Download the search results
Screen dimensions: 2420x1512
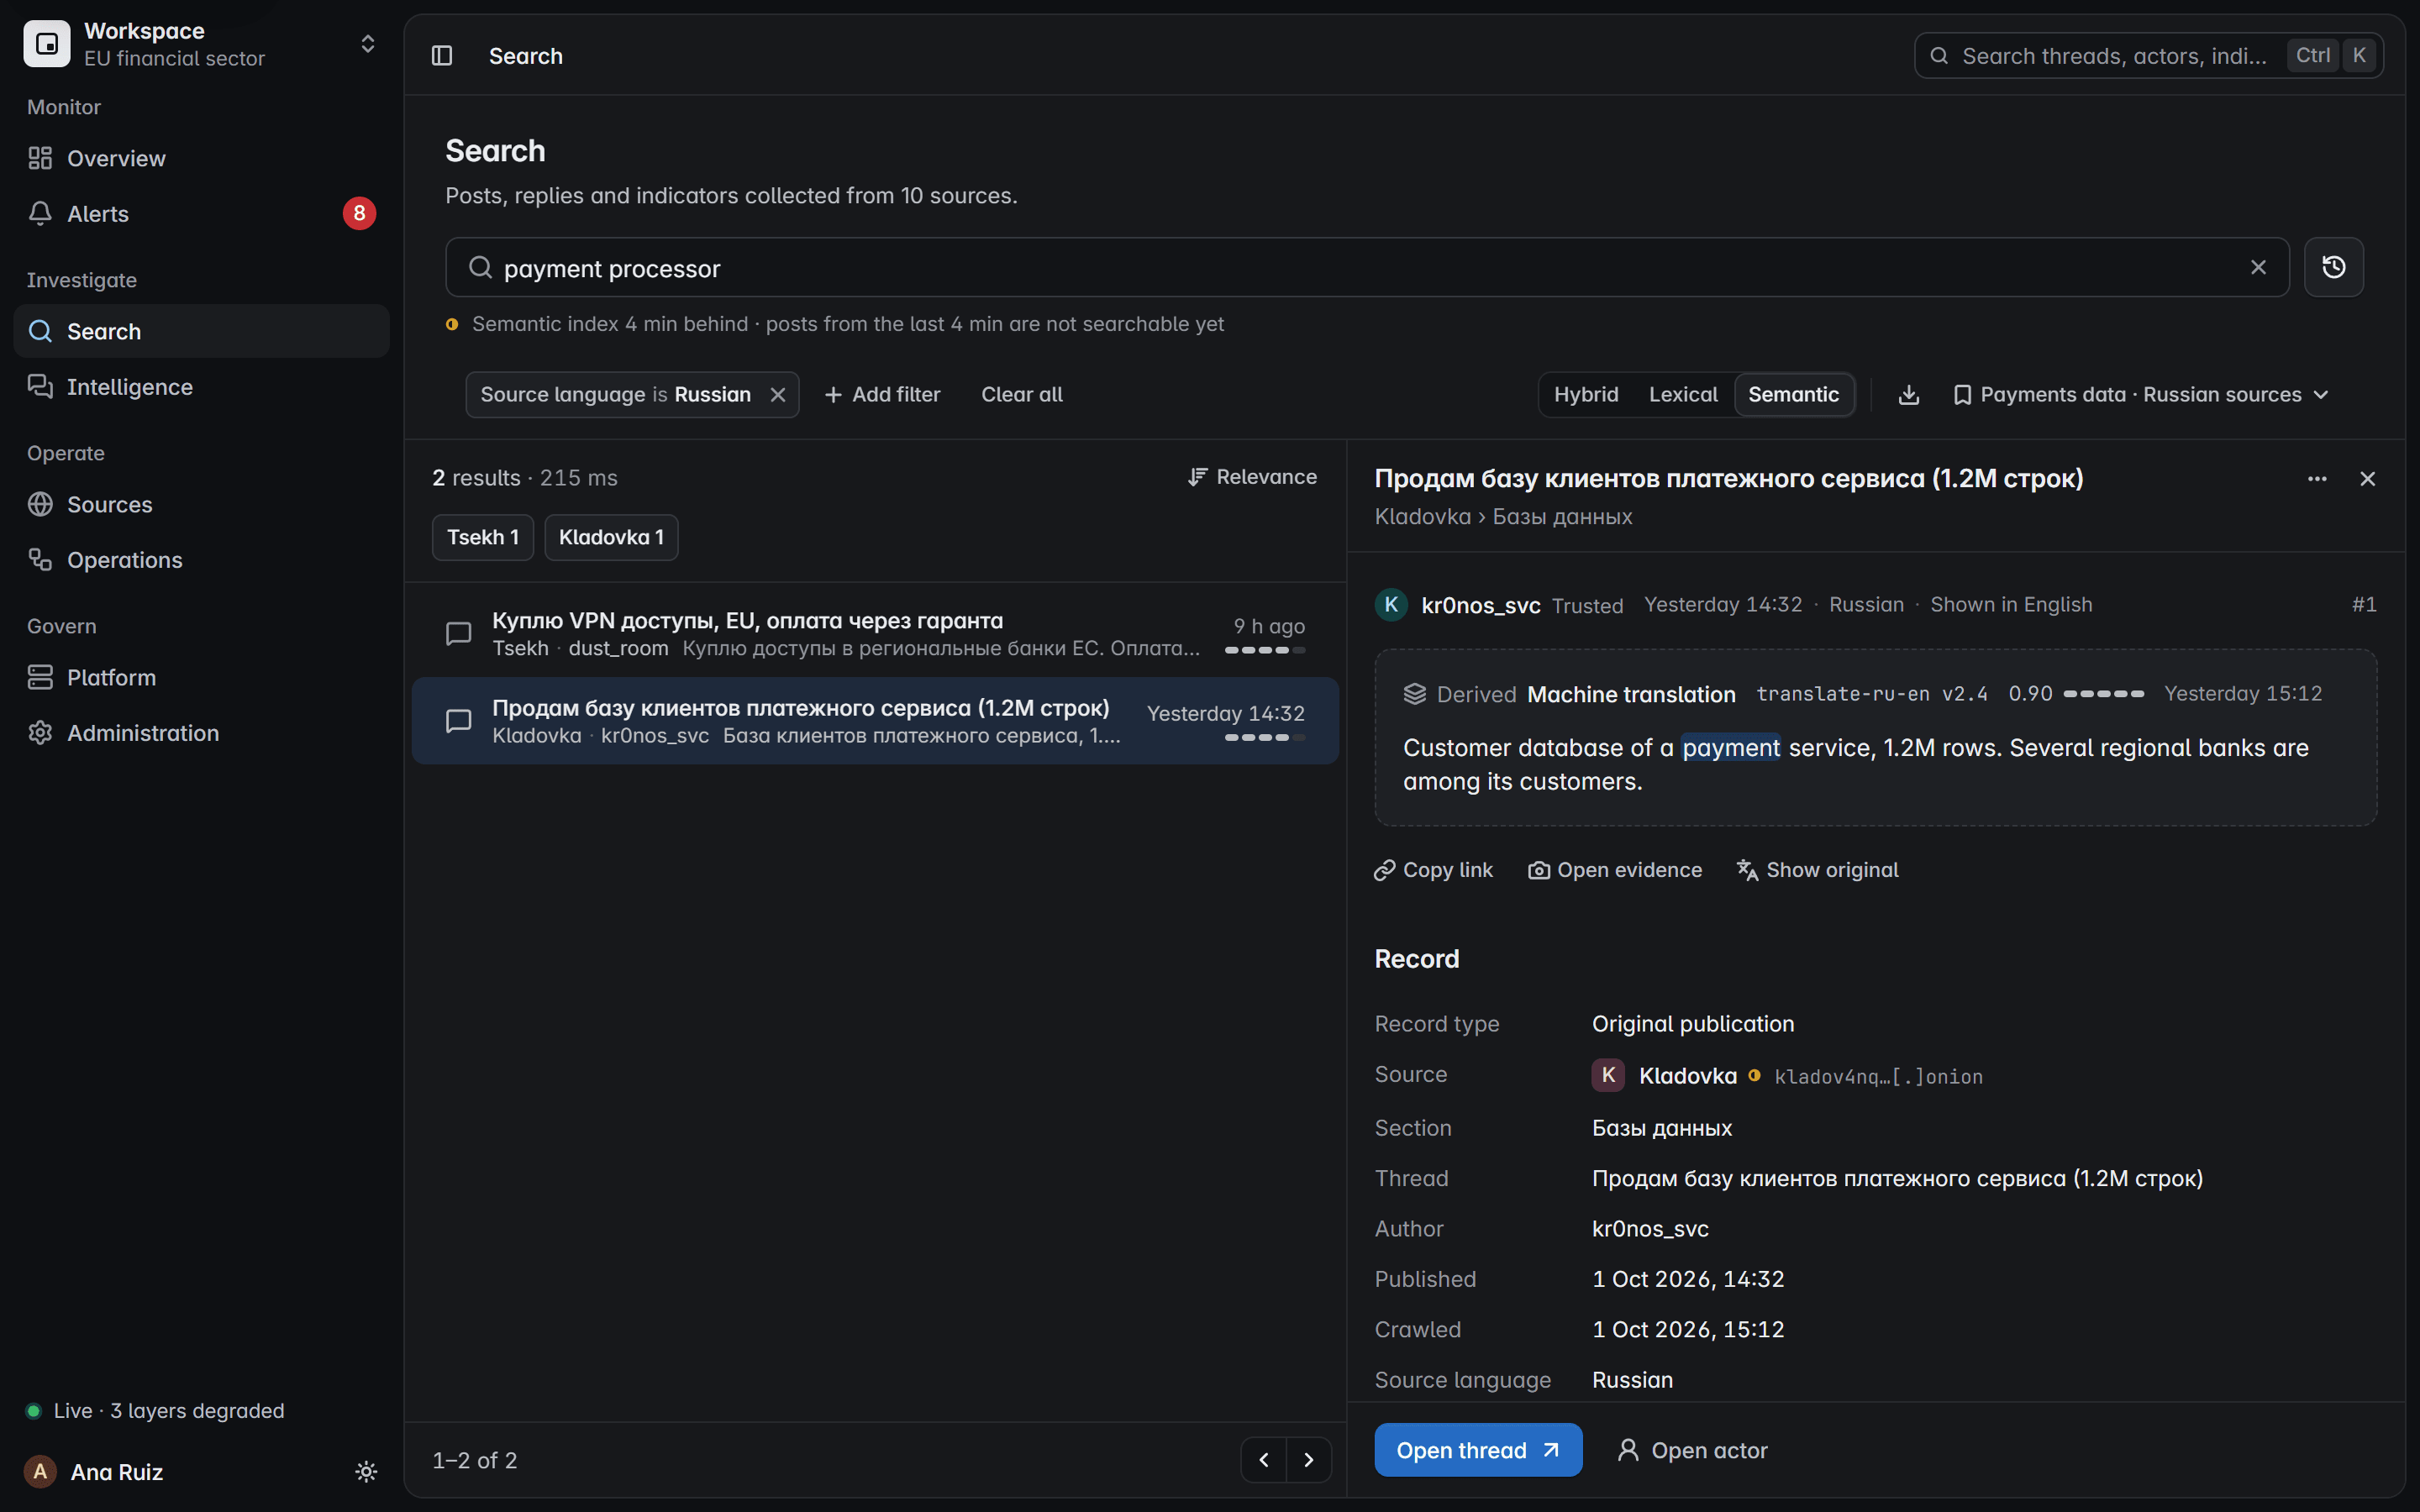pyautogui.click(x=1909, y=395)
